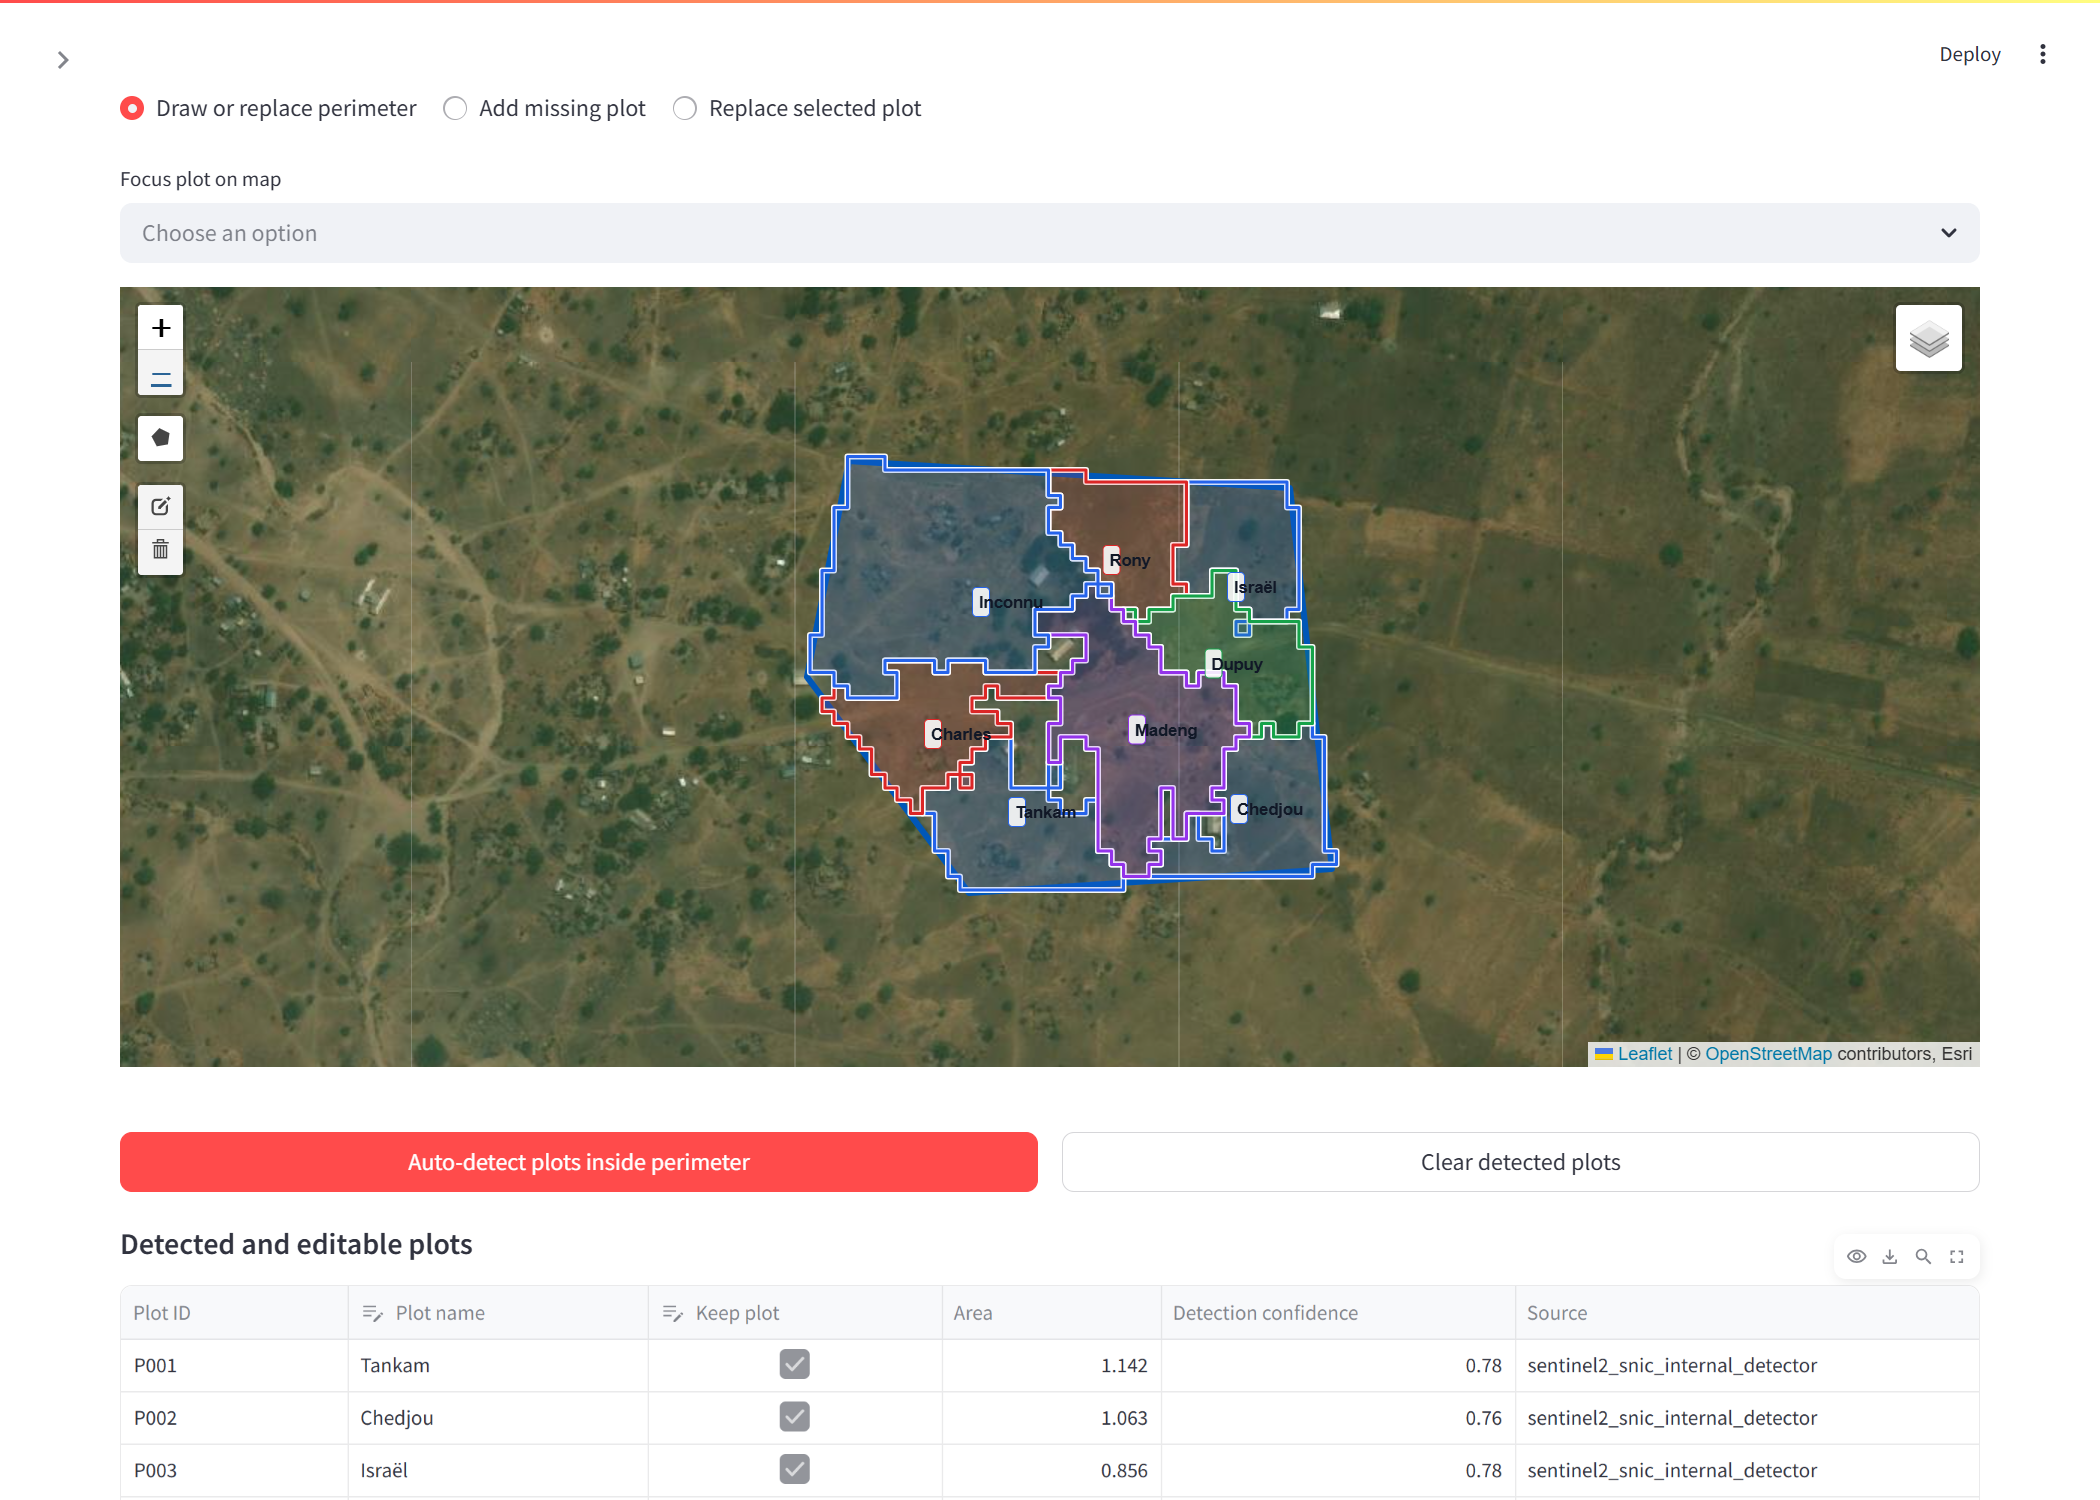The height and width of the screenshot is (1500, 2100).
Task: Select Replace selected plot radio option
Action: point(796,108)
